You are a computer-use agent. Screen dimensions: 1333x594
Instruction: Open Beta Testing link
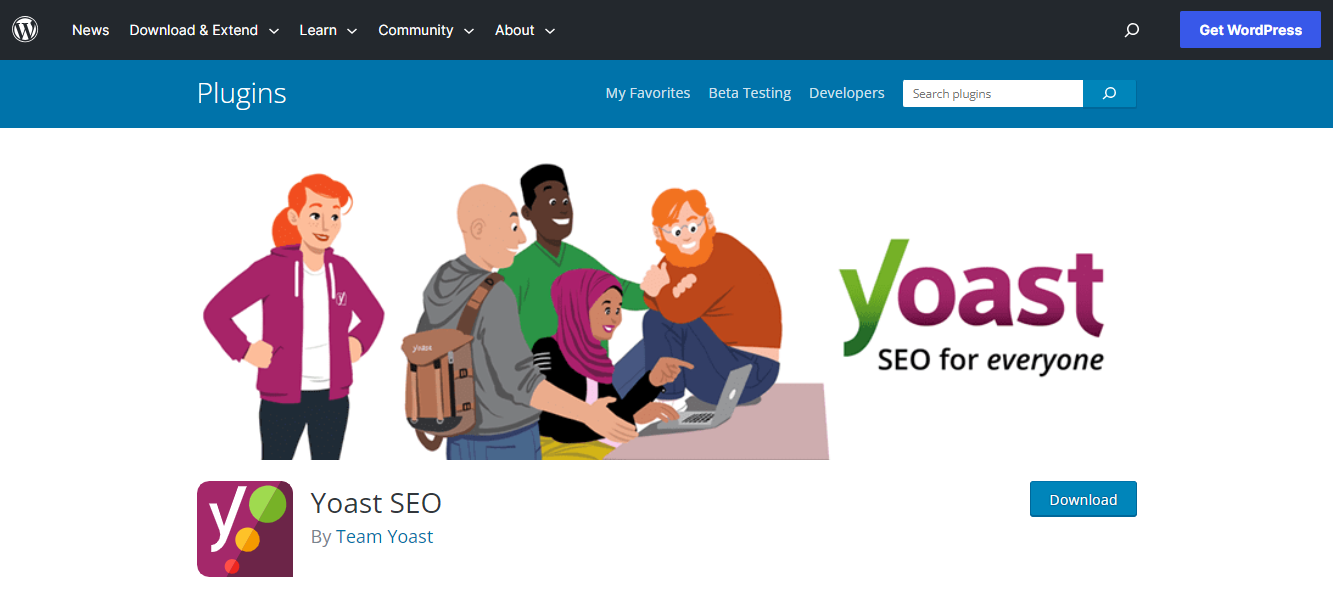point(750,93)
